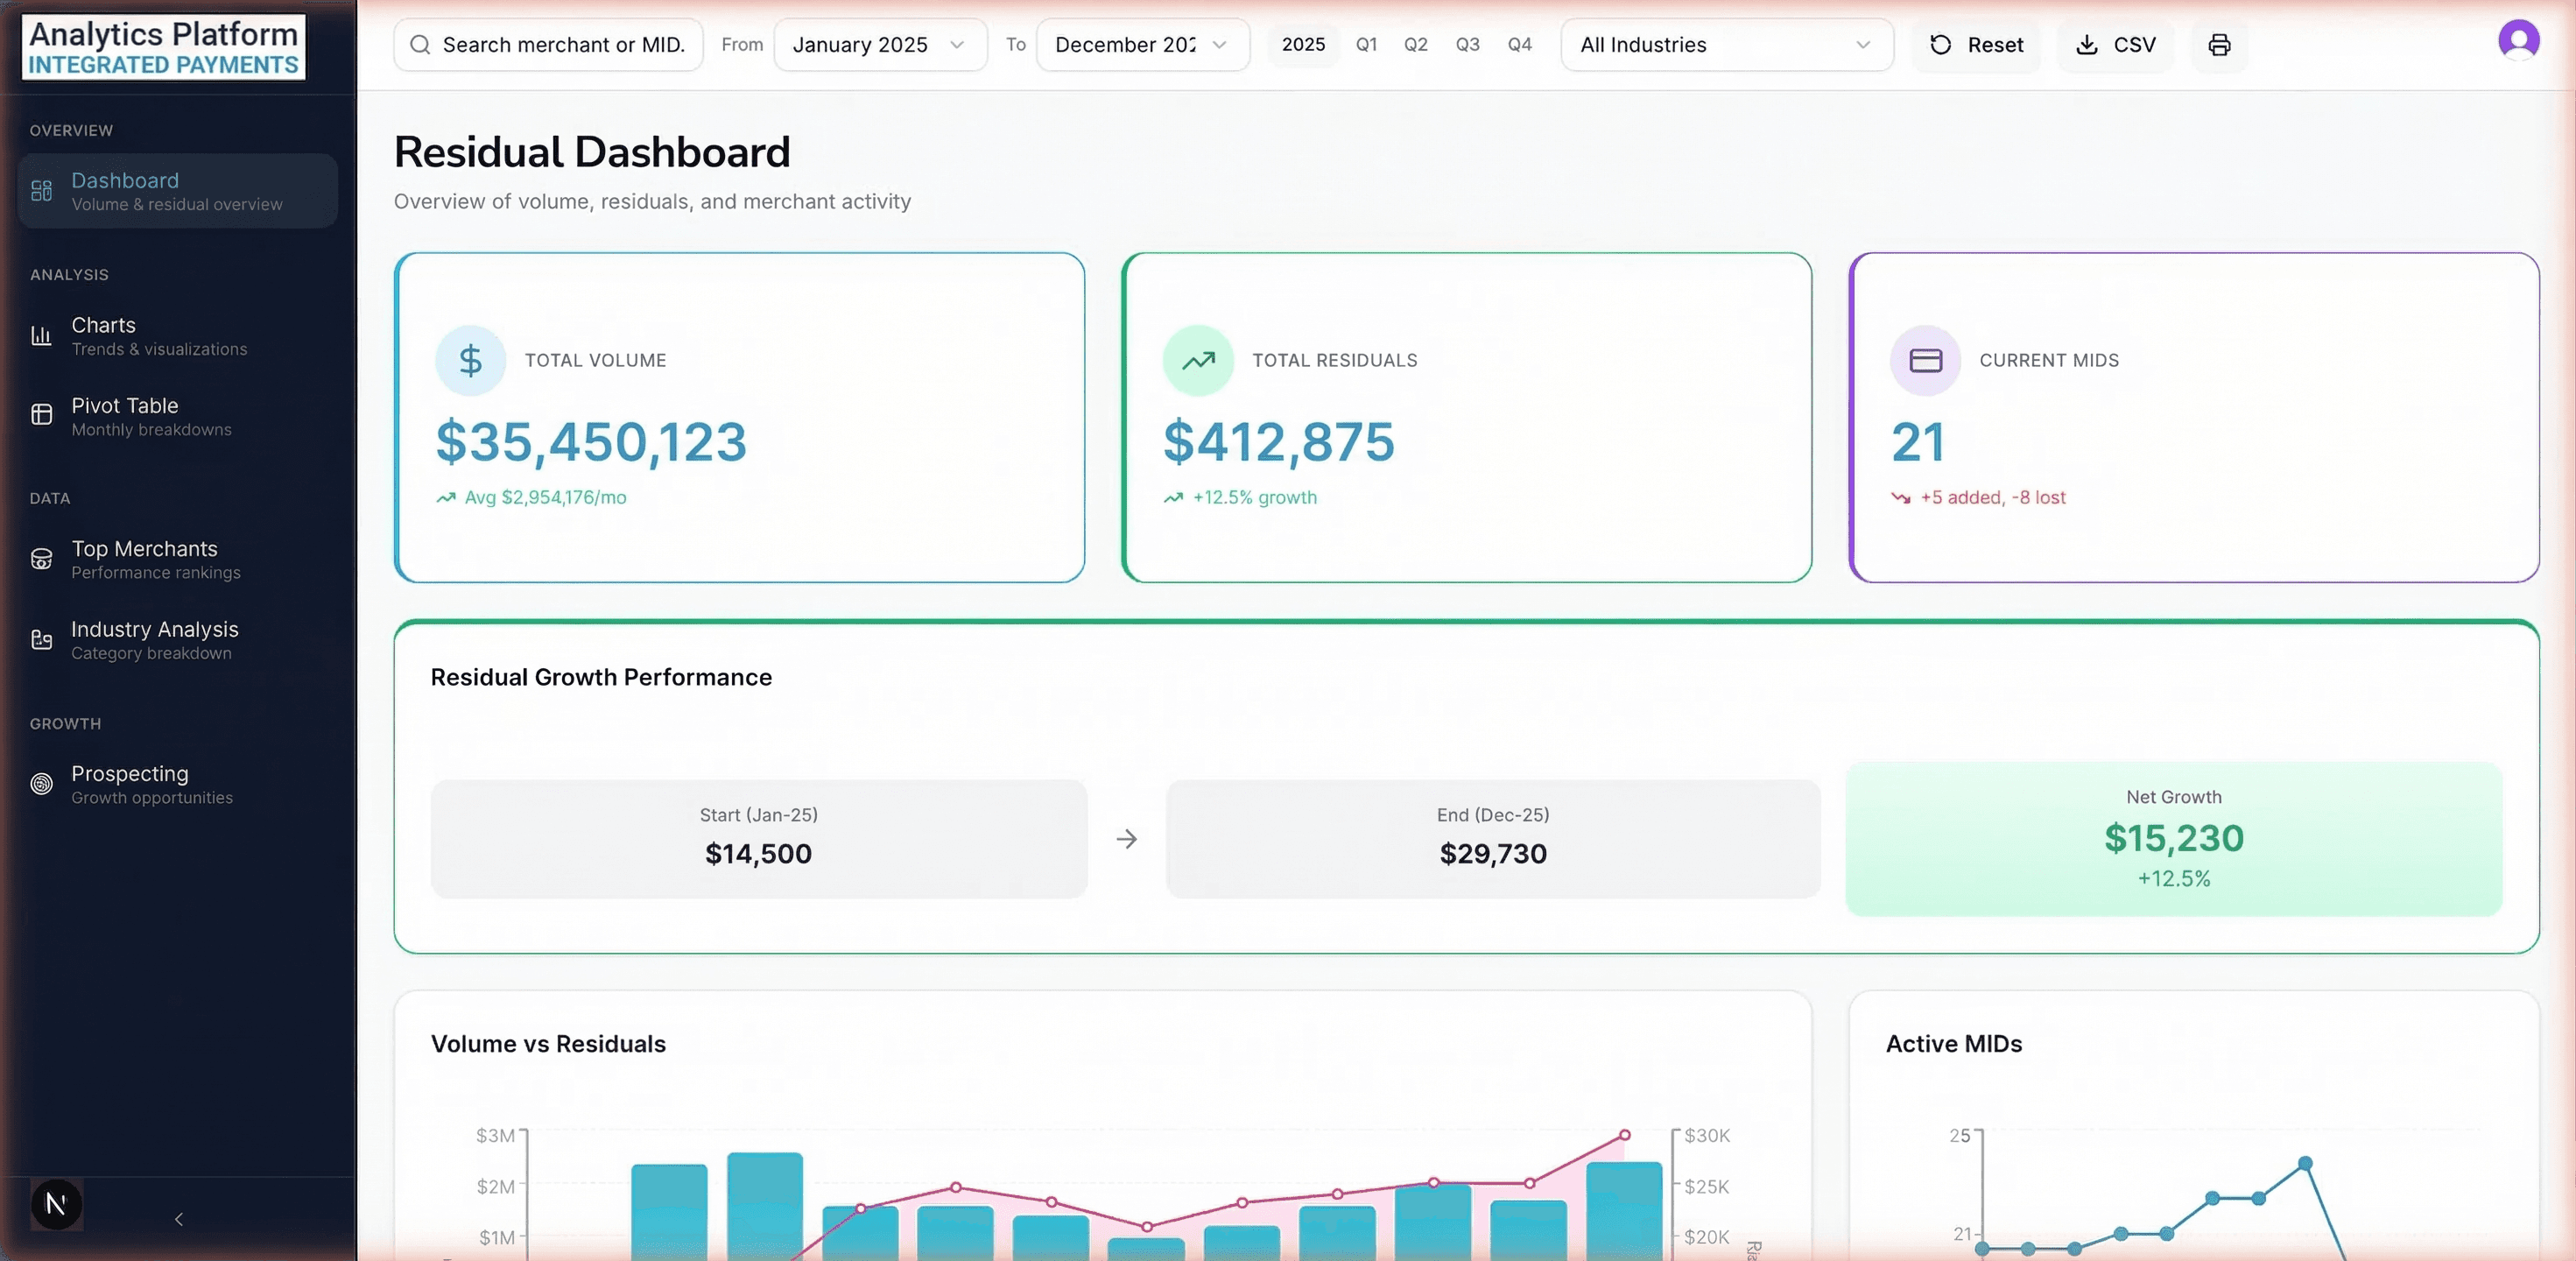The height and width of the screenshot is (1261, 2576).
Task: Click the Next.js N badge icon
Action: coord(56,1204)
